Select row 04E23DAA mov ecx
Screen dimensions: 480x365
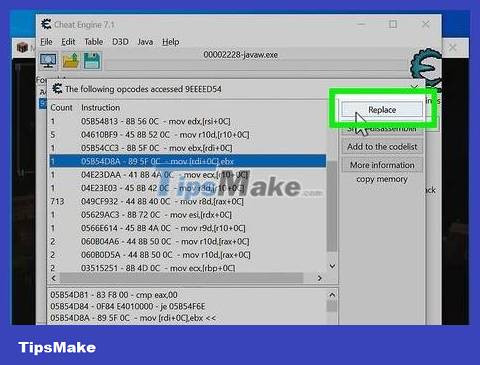[188, 175]
